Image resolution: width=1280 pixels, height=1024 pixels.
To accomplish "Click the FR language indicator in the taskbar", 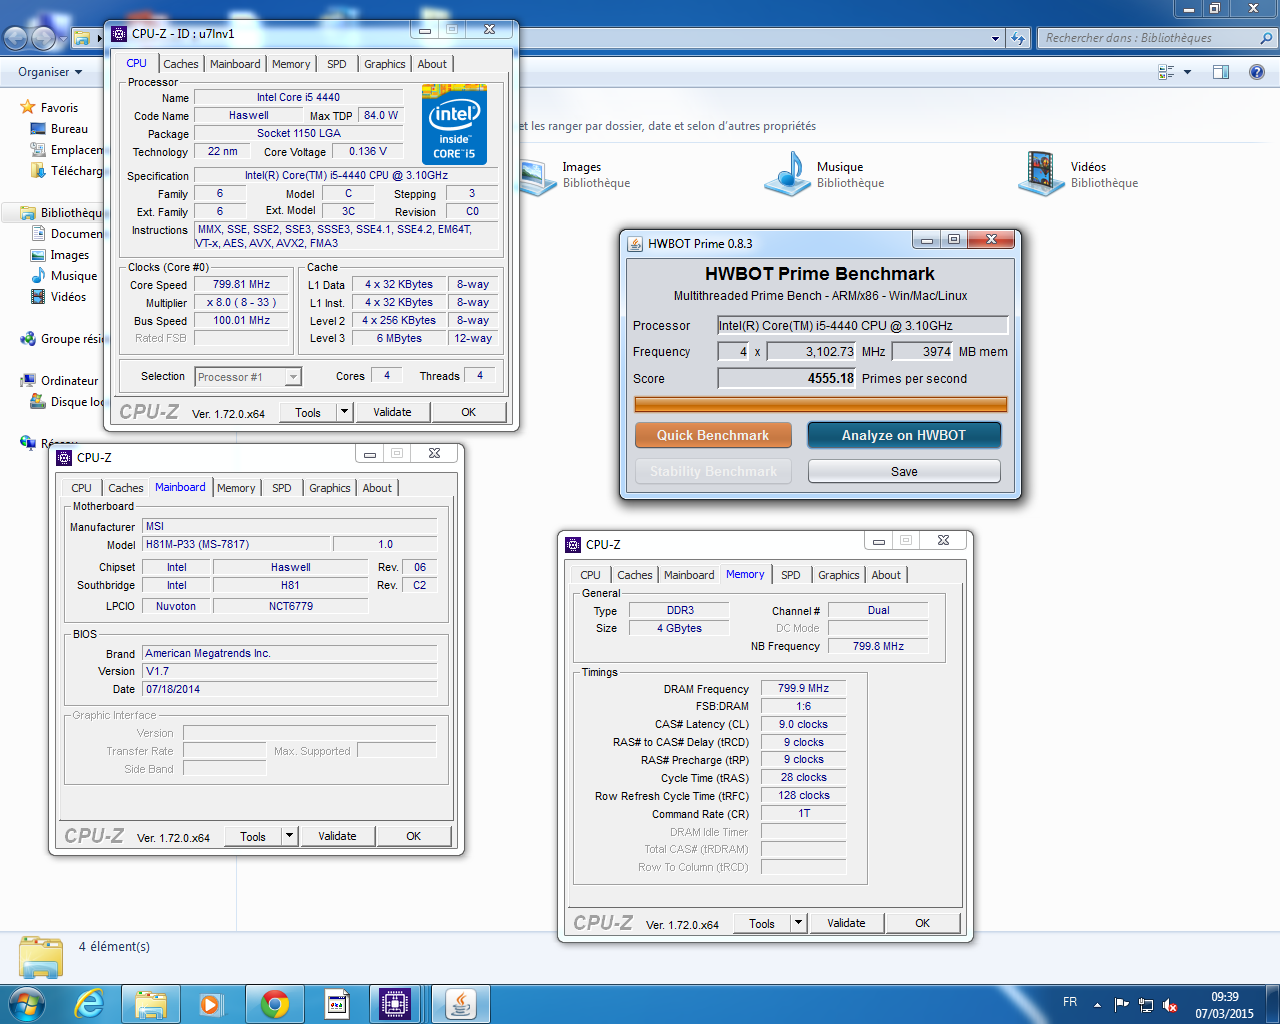I will (1070, 1002).
